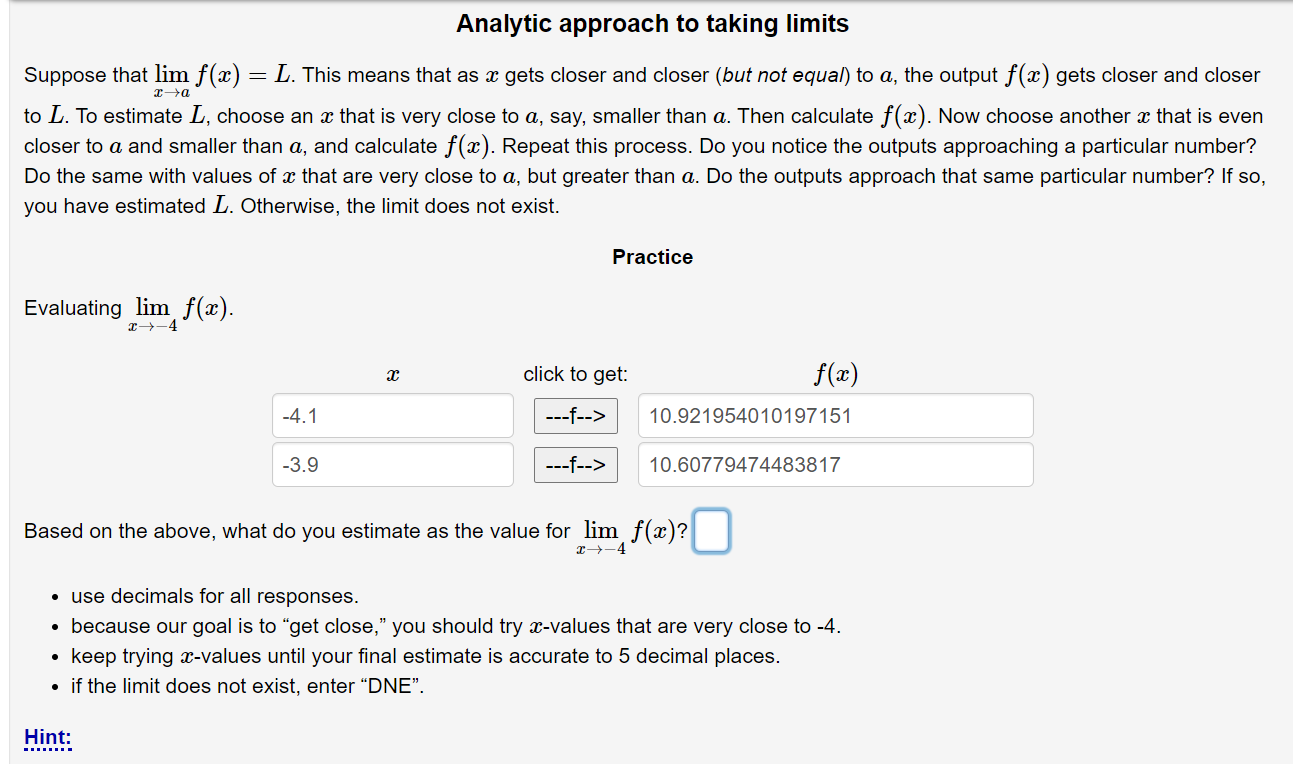Click the ---f--> button for x equals -3.9
The image size is (1293, 764).
(x=575, y=464)
